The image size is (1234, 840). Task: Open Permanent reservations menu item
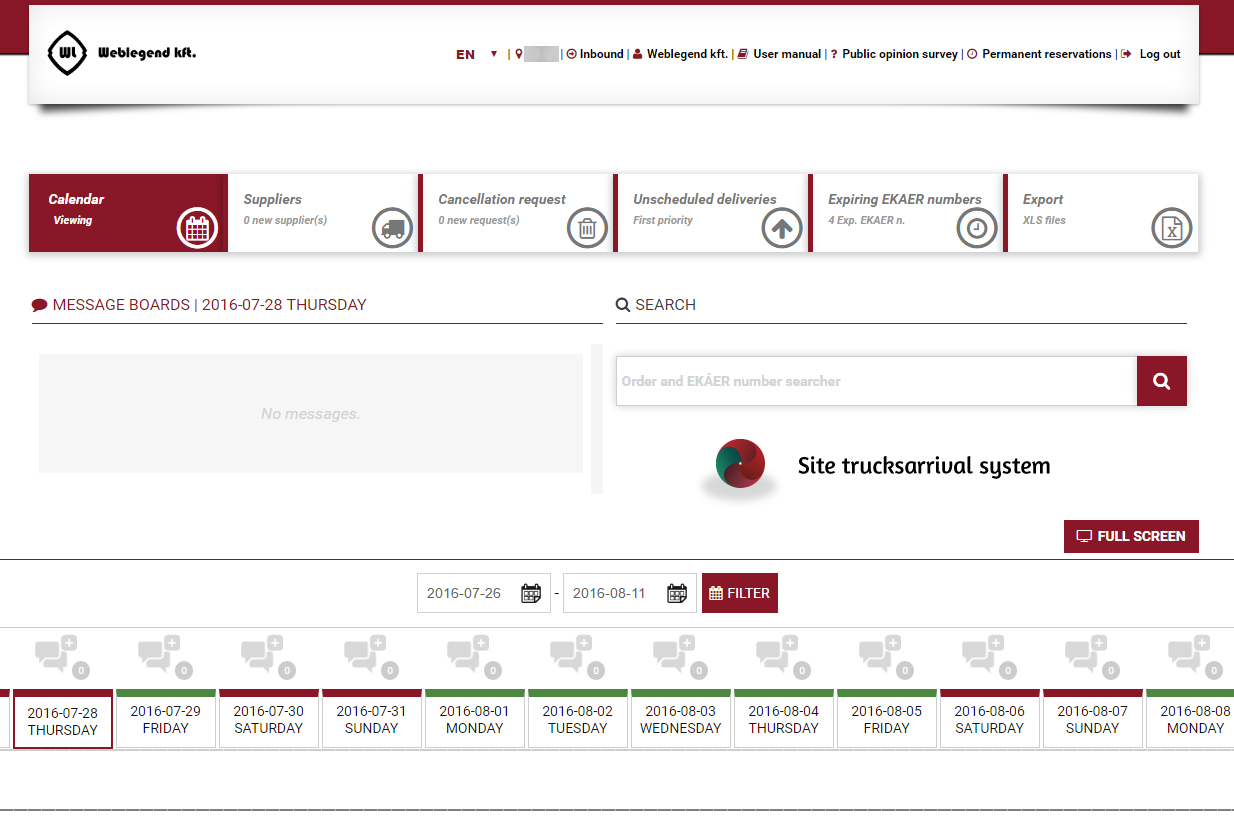[1046, 54]
